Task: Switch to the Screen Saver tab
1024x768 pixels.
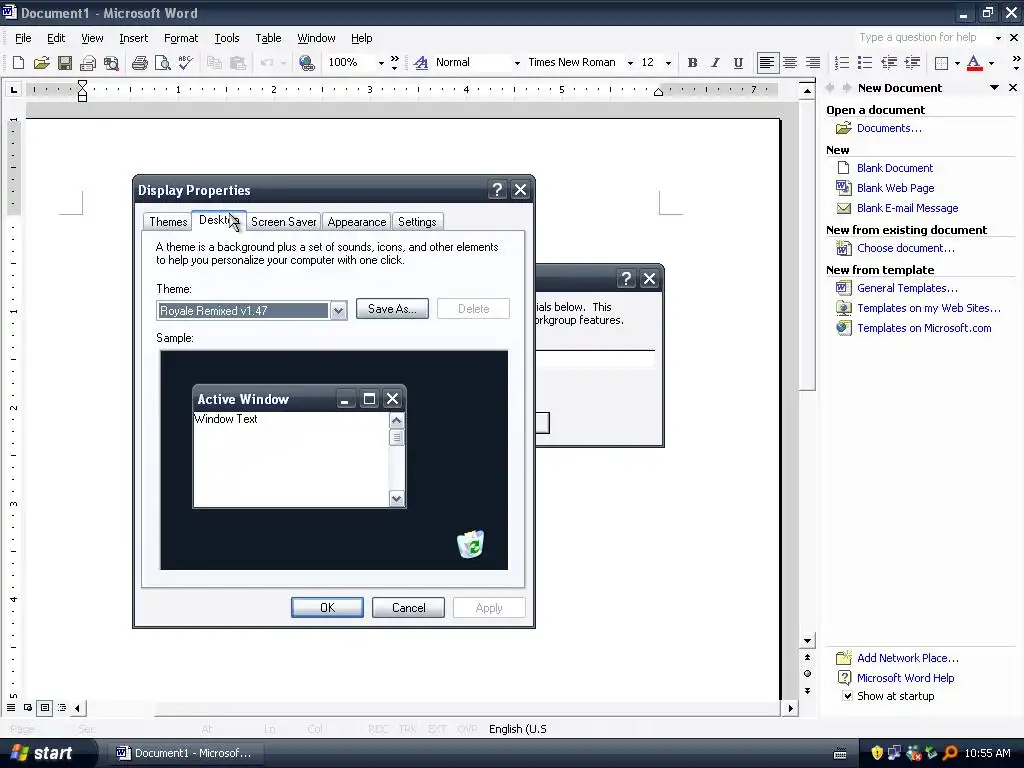Action: tap(283, 222)
